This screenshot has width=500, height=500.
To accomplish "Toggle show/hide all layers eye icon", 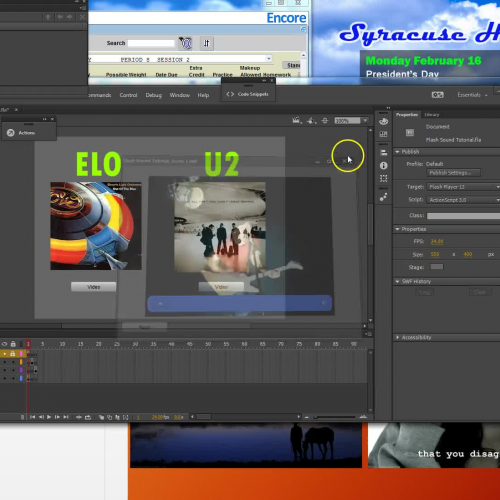I will click(5, 344).
